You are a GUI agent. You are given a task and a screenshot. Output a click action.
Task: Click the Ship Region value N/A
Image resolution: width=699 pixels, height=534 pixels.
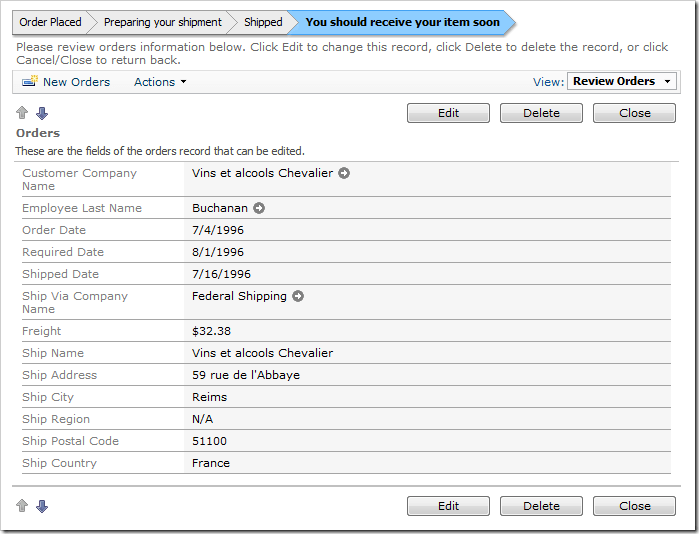point(202,419)
